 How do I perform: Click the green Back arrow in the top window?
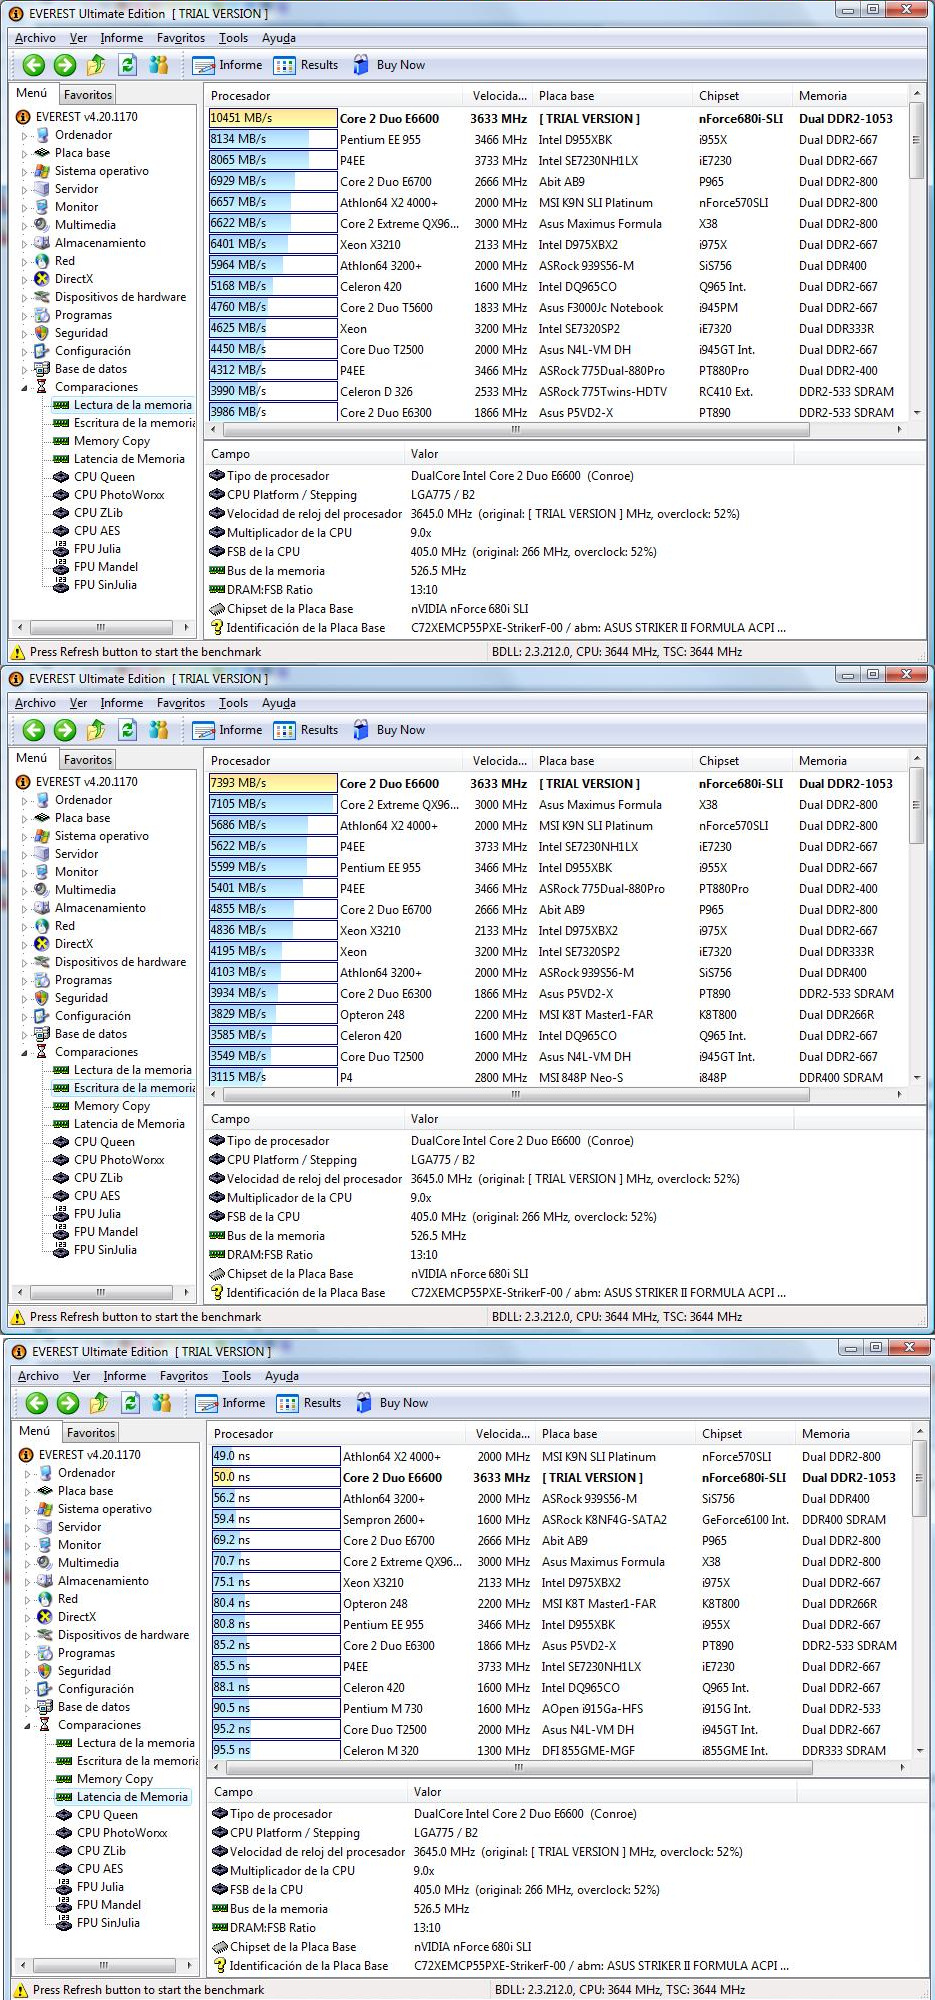(x=34, y=65)
